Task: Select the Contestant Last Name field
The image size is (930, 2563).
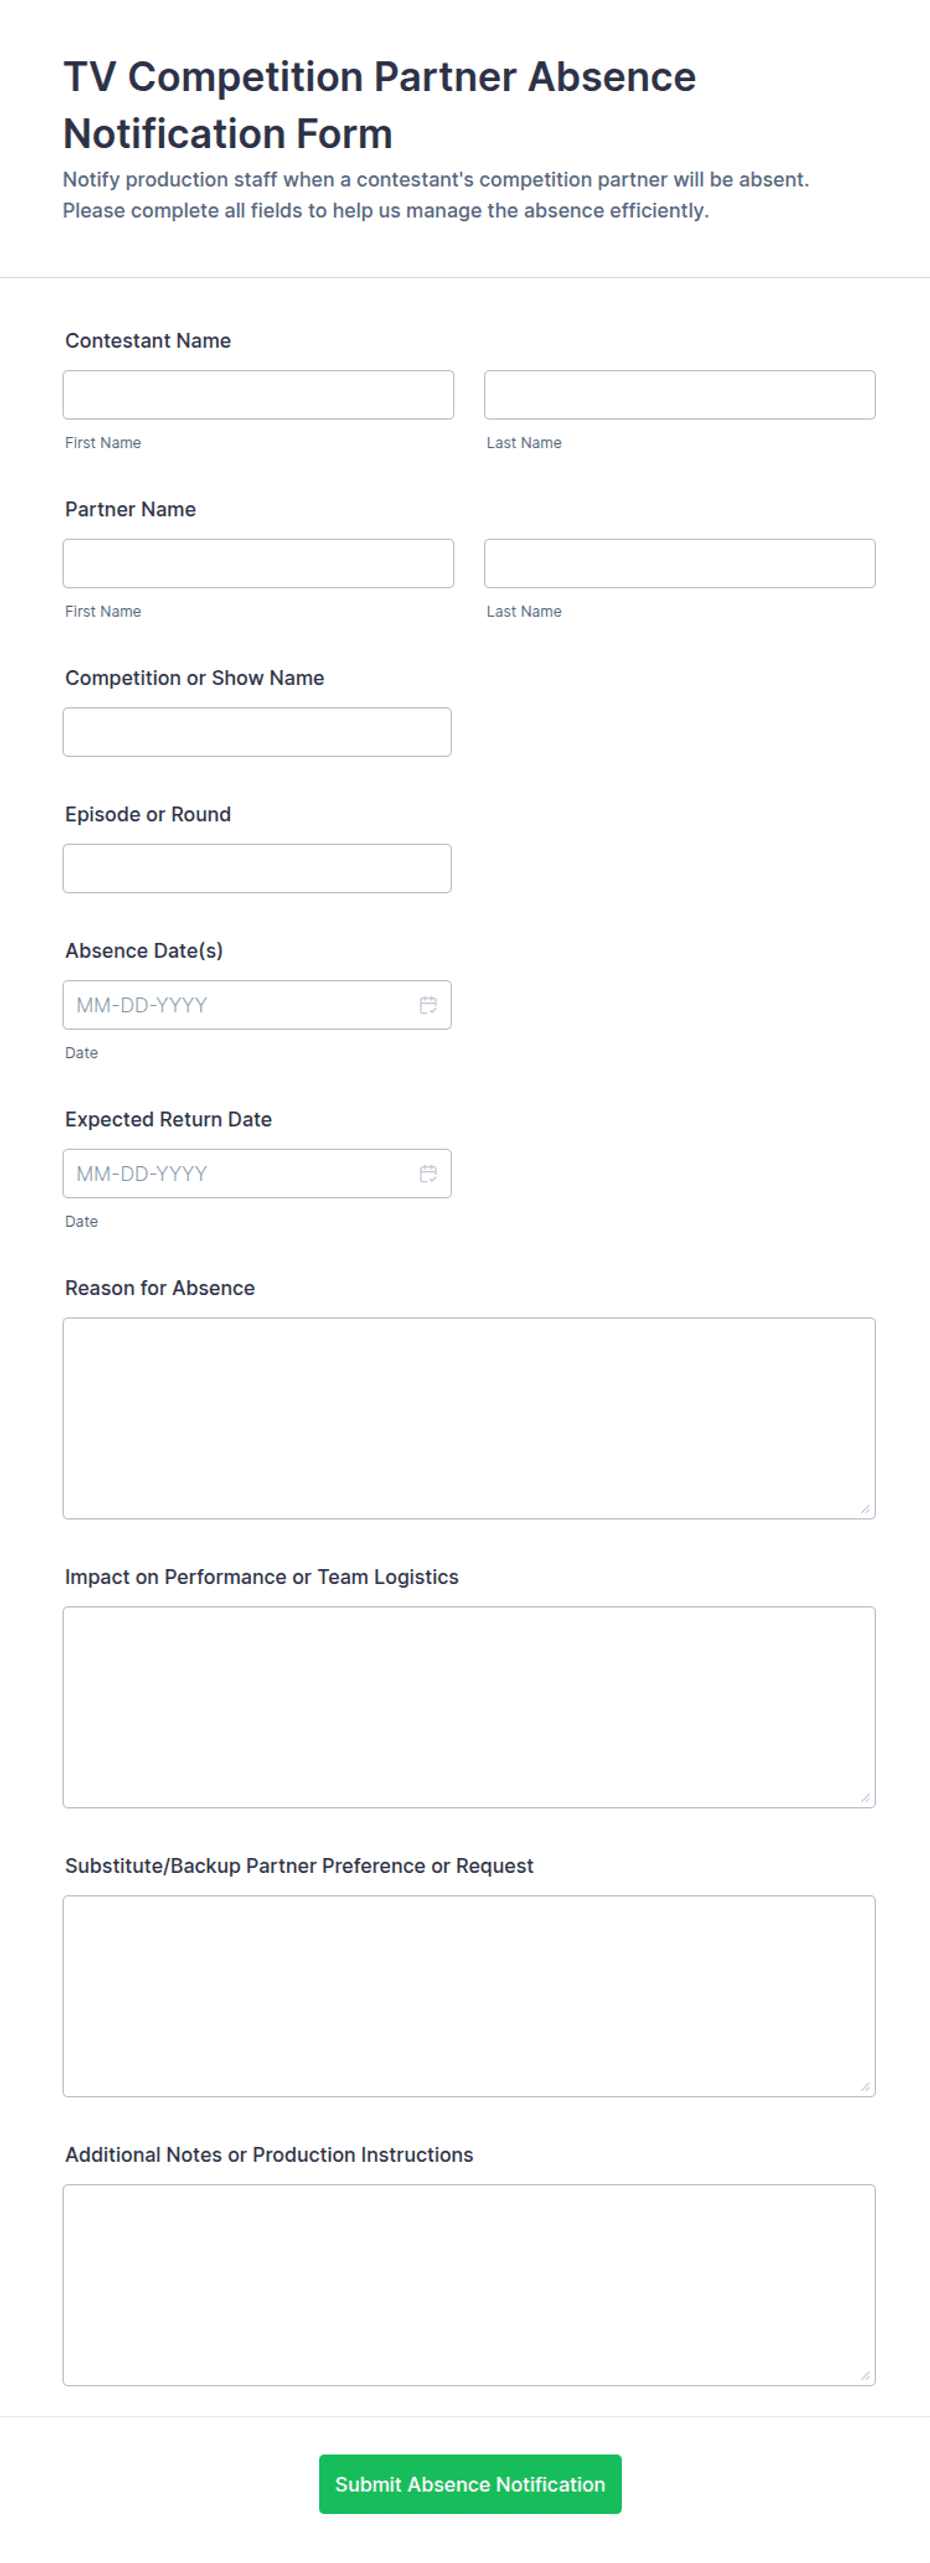Action: (x=679, y=394)
